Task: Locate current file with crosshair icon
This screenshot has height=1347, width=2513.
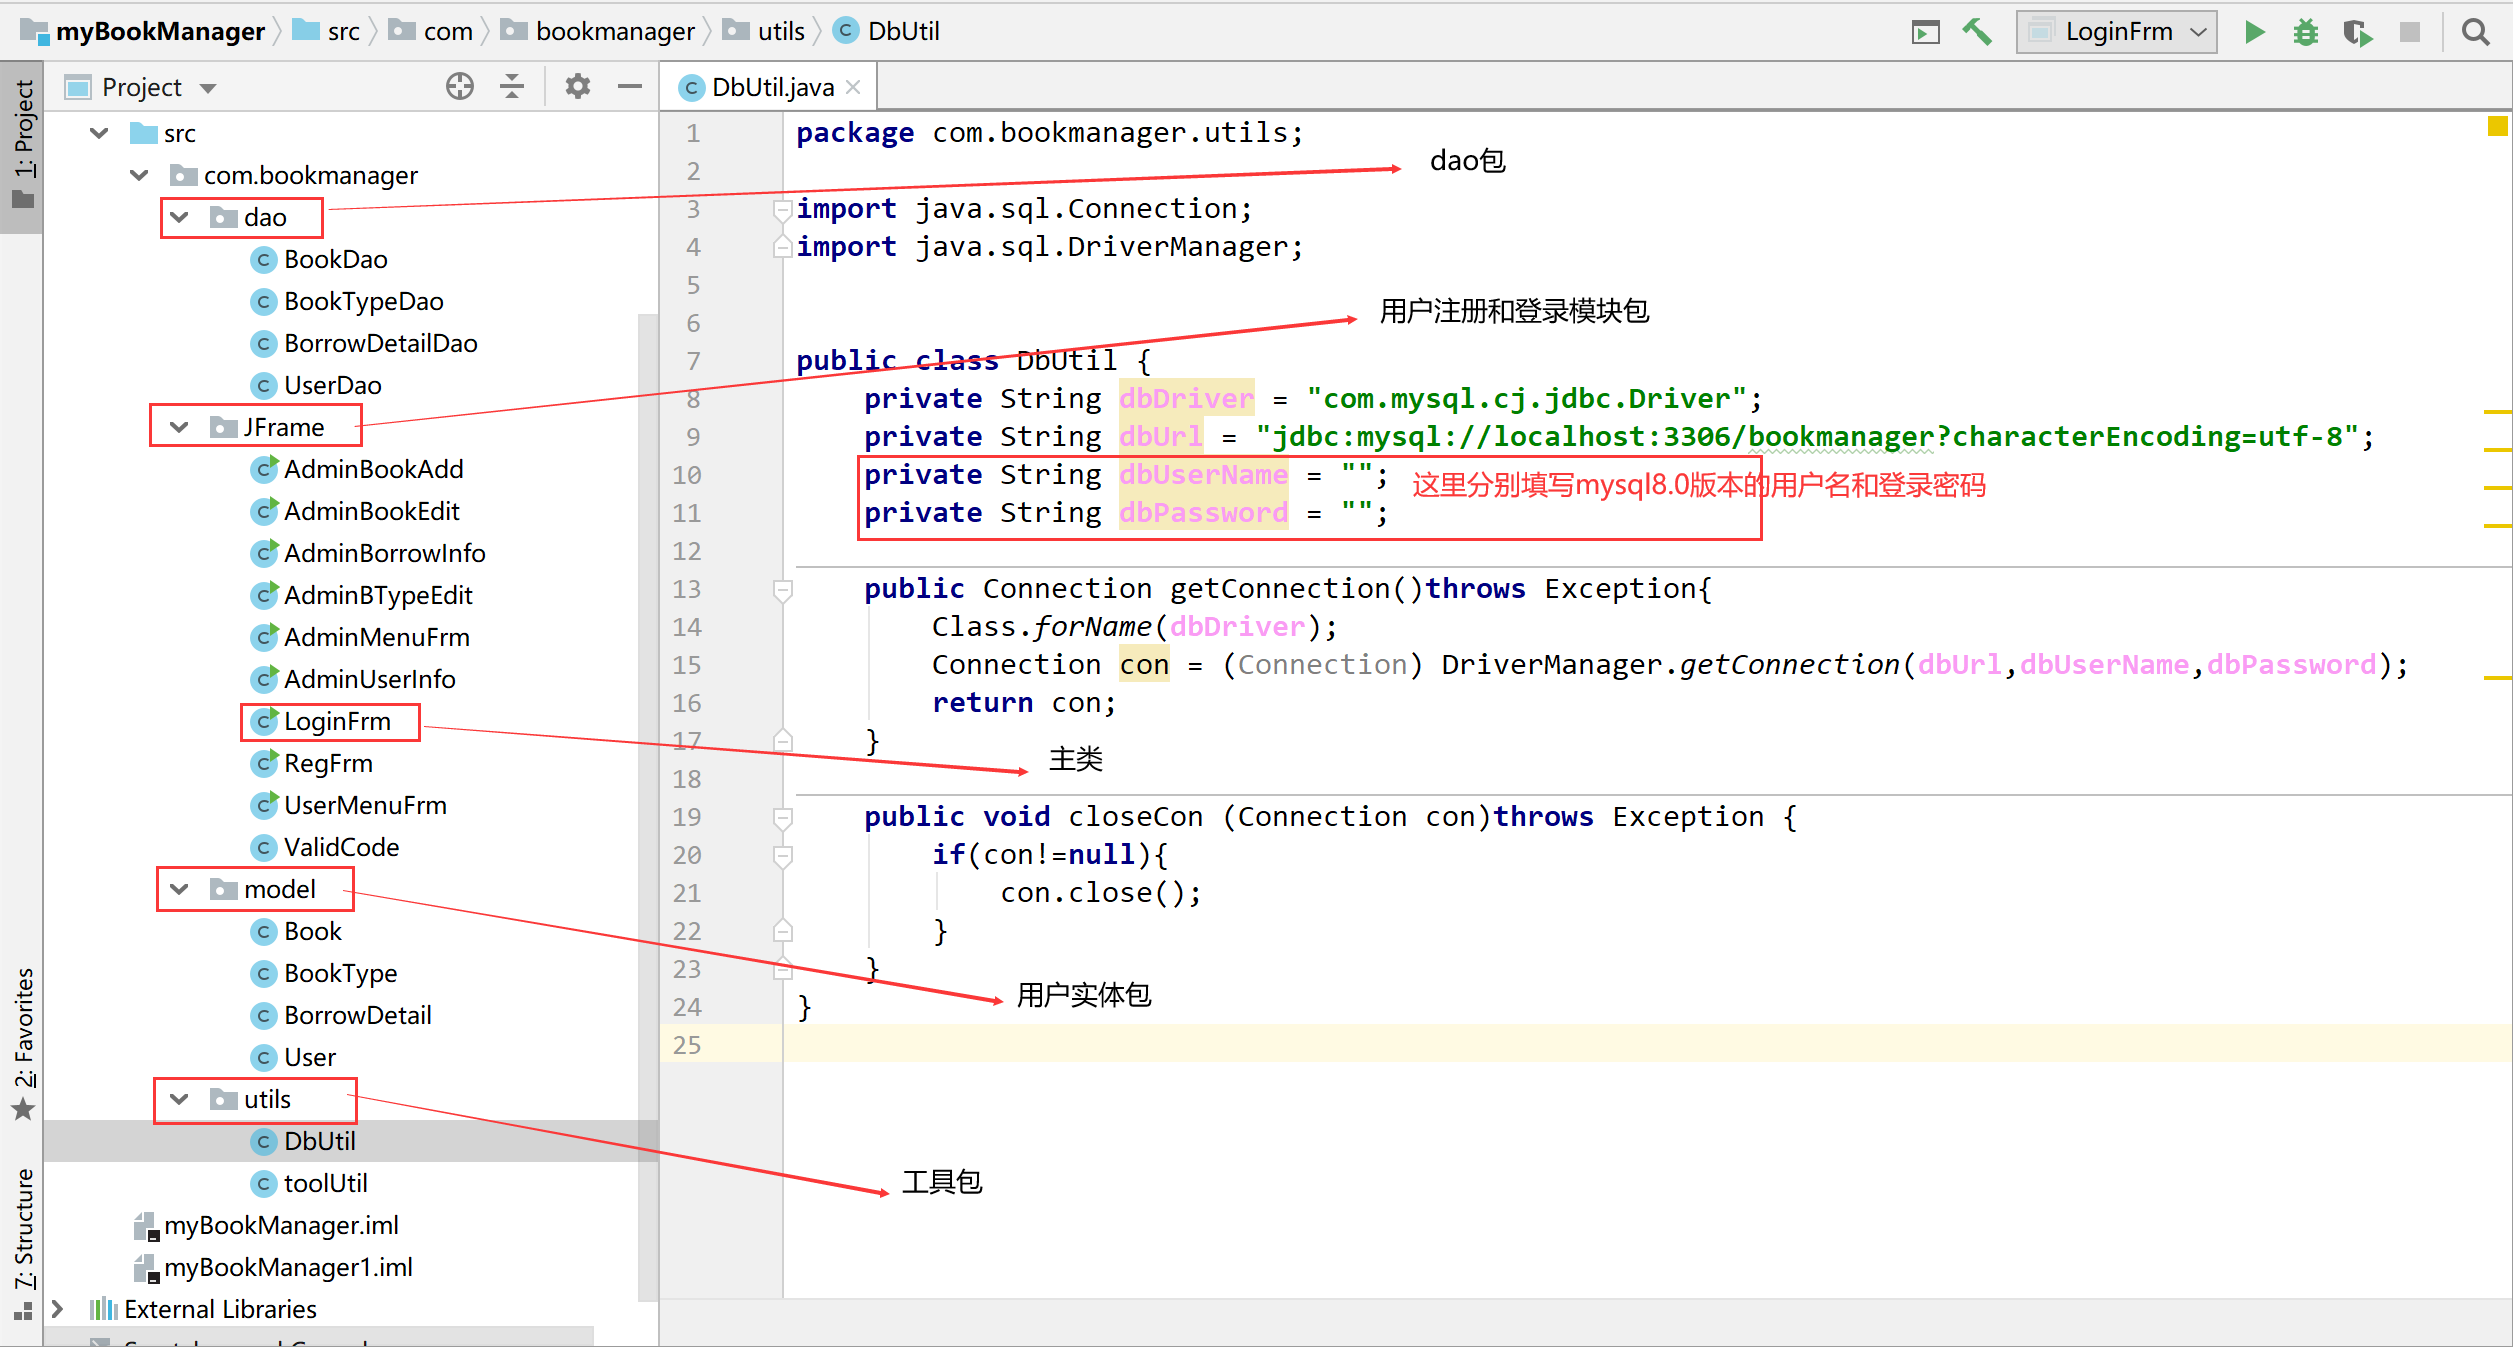Action: [460, 87]
